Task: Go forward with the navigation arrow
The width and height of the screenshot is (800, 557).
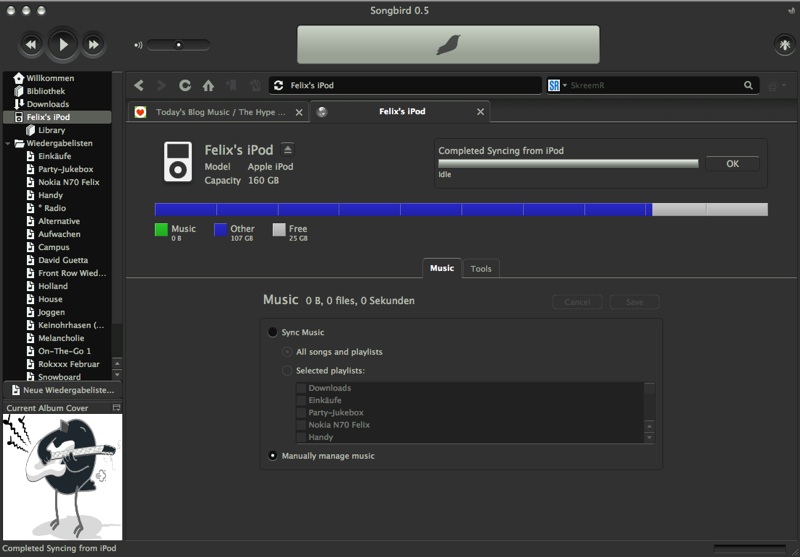Action: pyautogui.click(x=161, y=85)
